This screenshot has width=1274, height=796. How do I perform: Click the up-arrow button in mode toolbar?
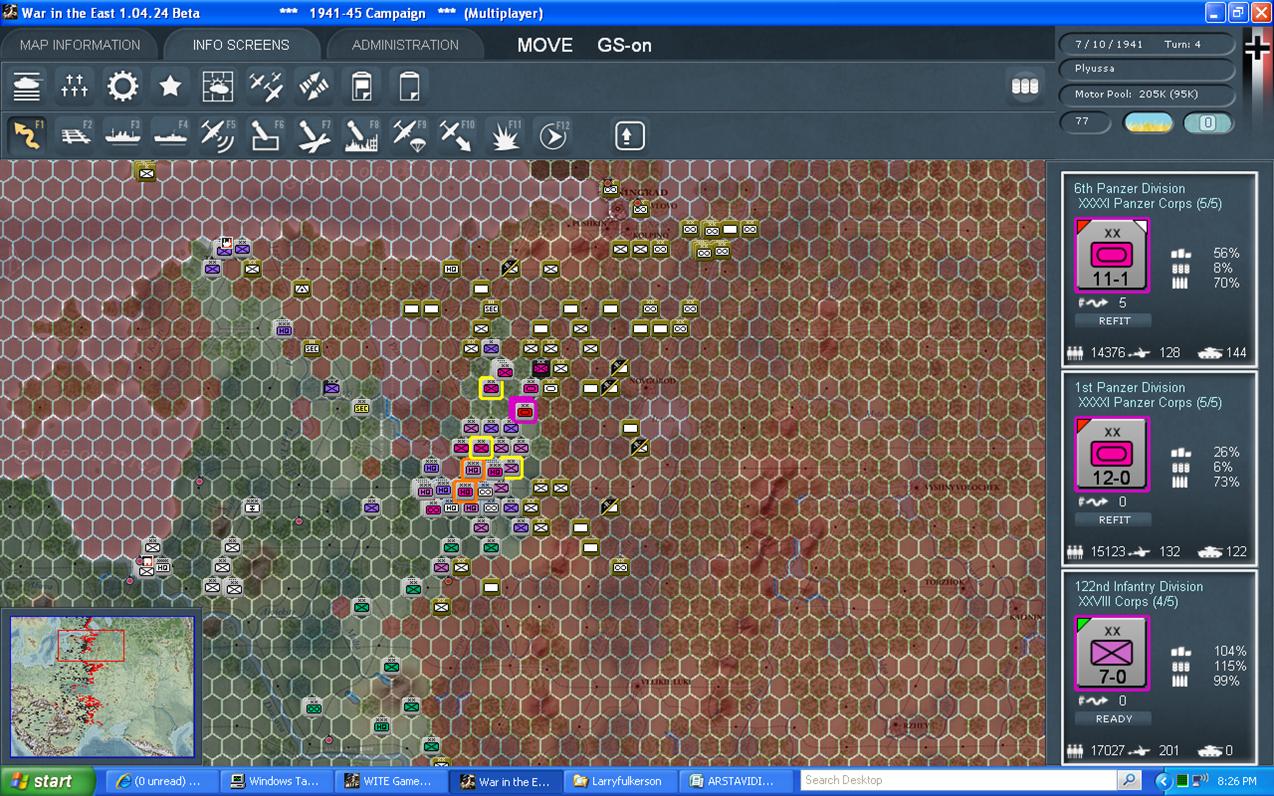(629, 135)
